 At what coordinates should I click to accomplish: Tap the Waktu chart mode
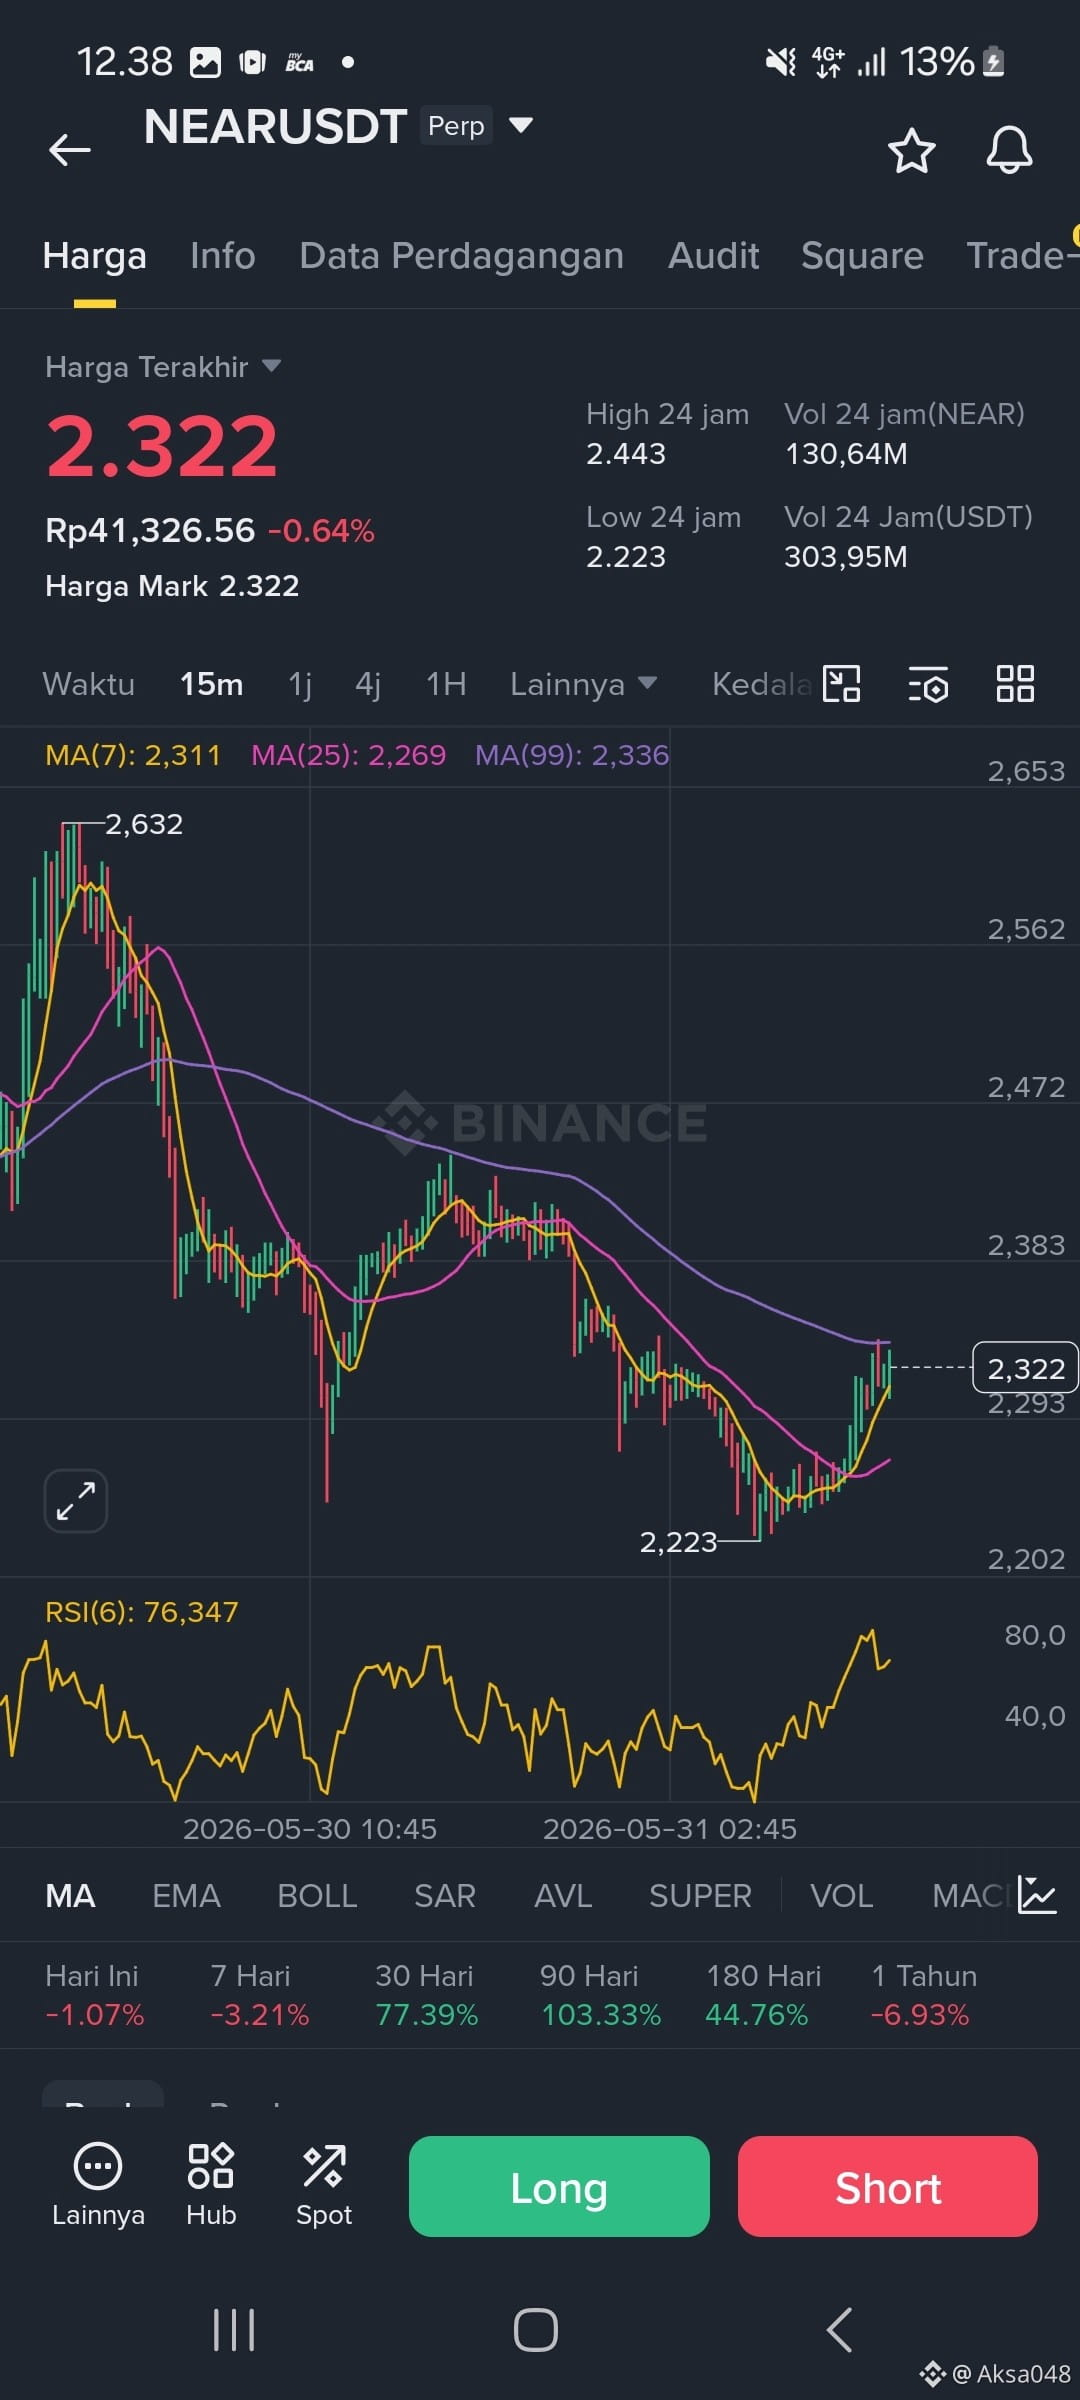pyautogui.click(x=89, y=684)
